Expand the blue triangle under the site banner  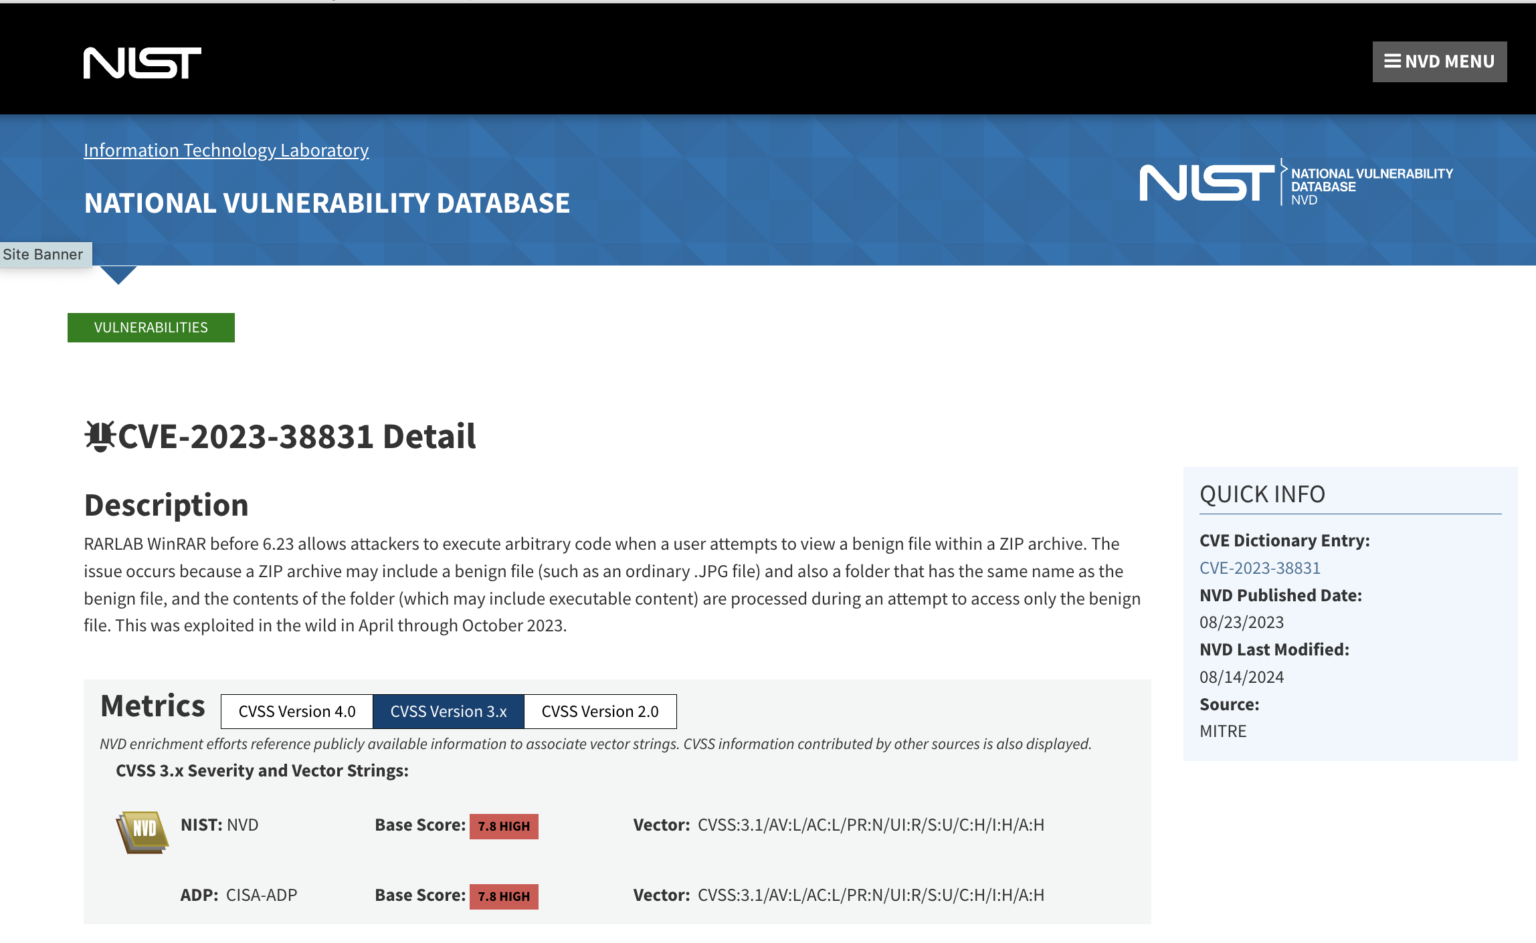coord(118,275)
